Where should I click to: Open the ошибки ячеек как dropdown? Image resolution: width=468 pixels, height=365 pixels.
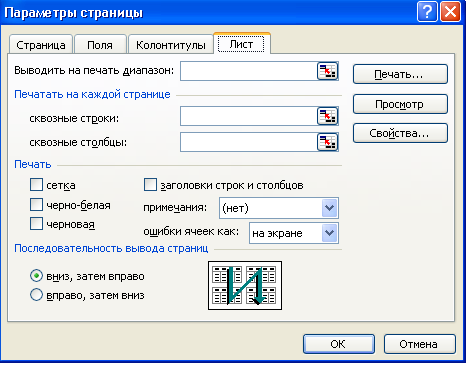coord(329,233)
